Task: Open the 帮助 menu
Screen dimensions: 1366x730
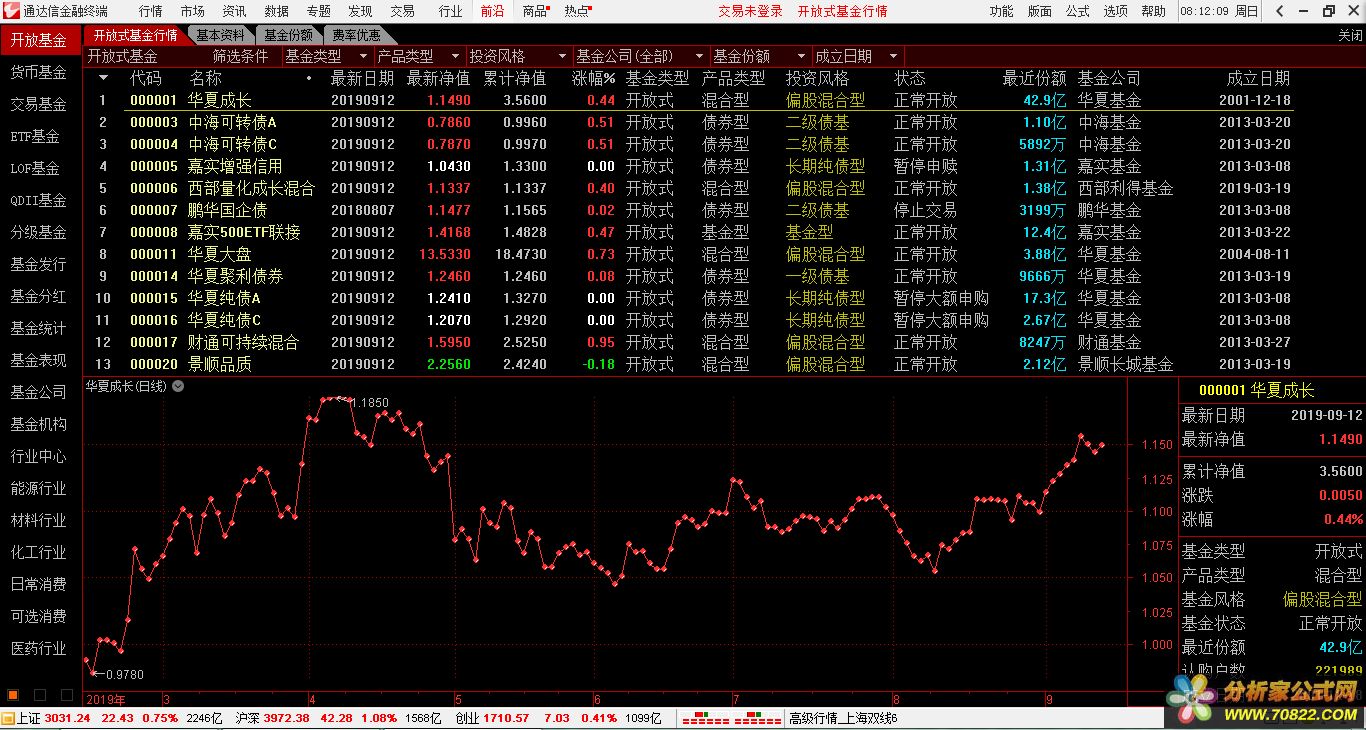Action: point(1153,11)
